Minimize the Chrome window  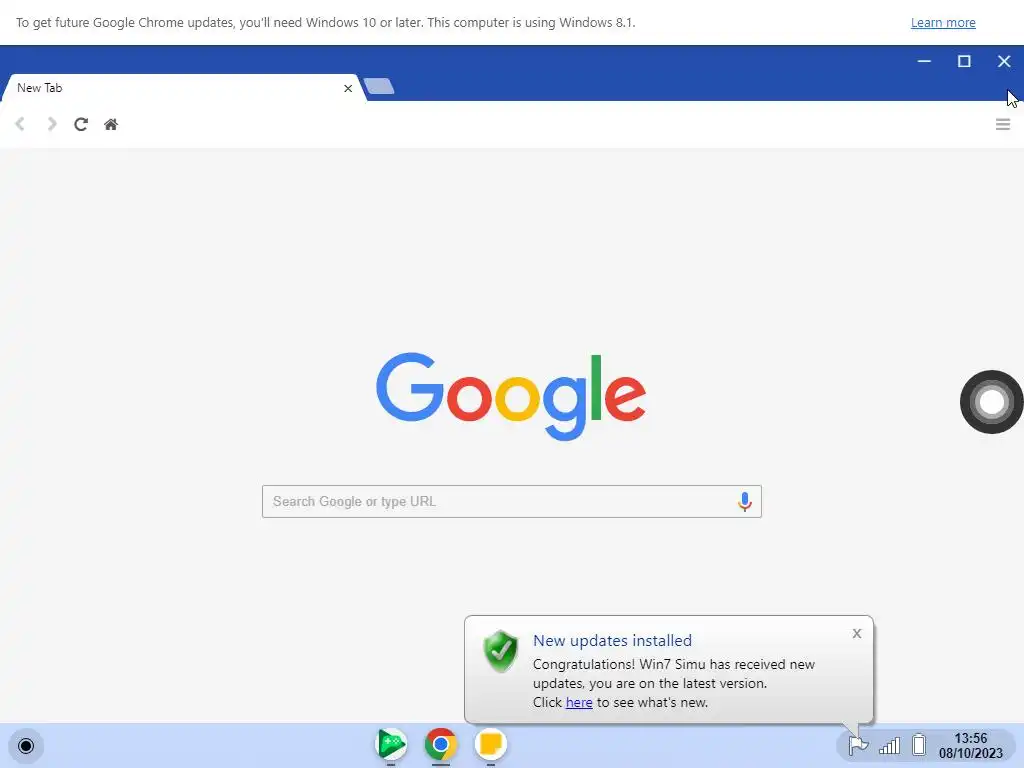tap(924, 61)
